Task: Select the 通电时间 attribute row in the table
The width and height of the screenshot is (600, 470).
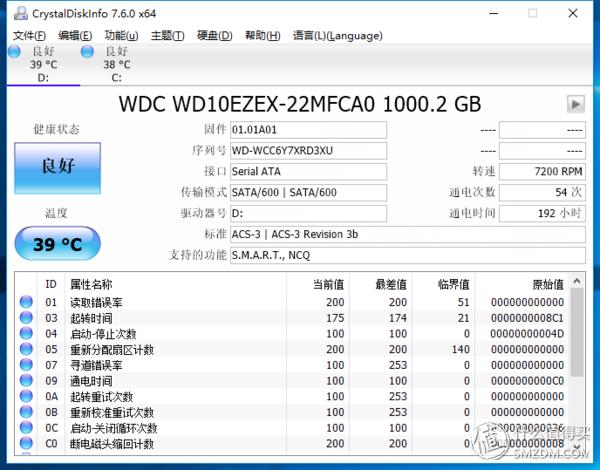Action: (292, 381)
